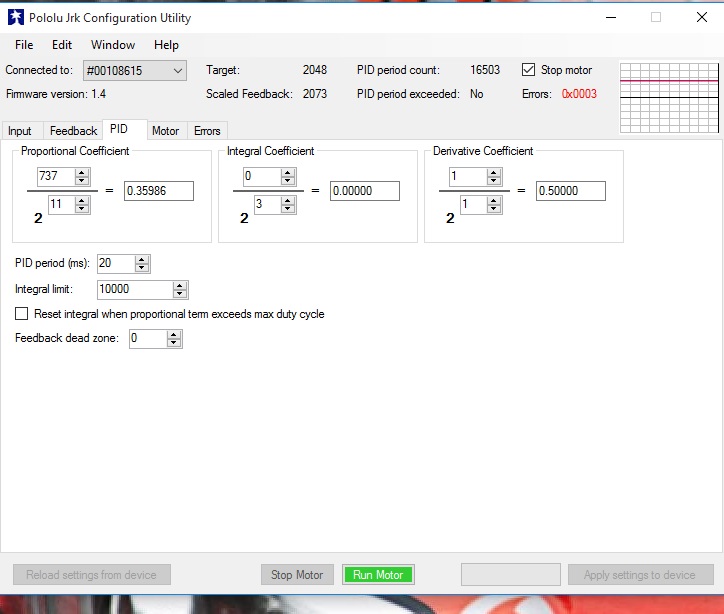Viewport: 724px width, 614px height.
Task: Increase proportional exponent 11 with up arrow
Action: point(82,200)
